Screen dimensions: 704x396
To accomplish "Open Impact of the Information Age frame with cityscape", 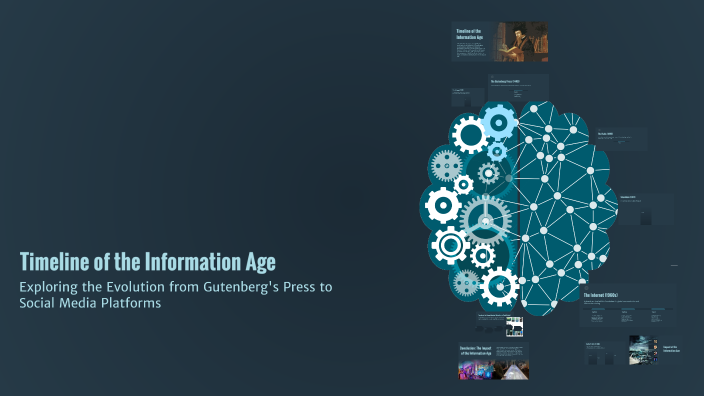I will pos(655,350).
